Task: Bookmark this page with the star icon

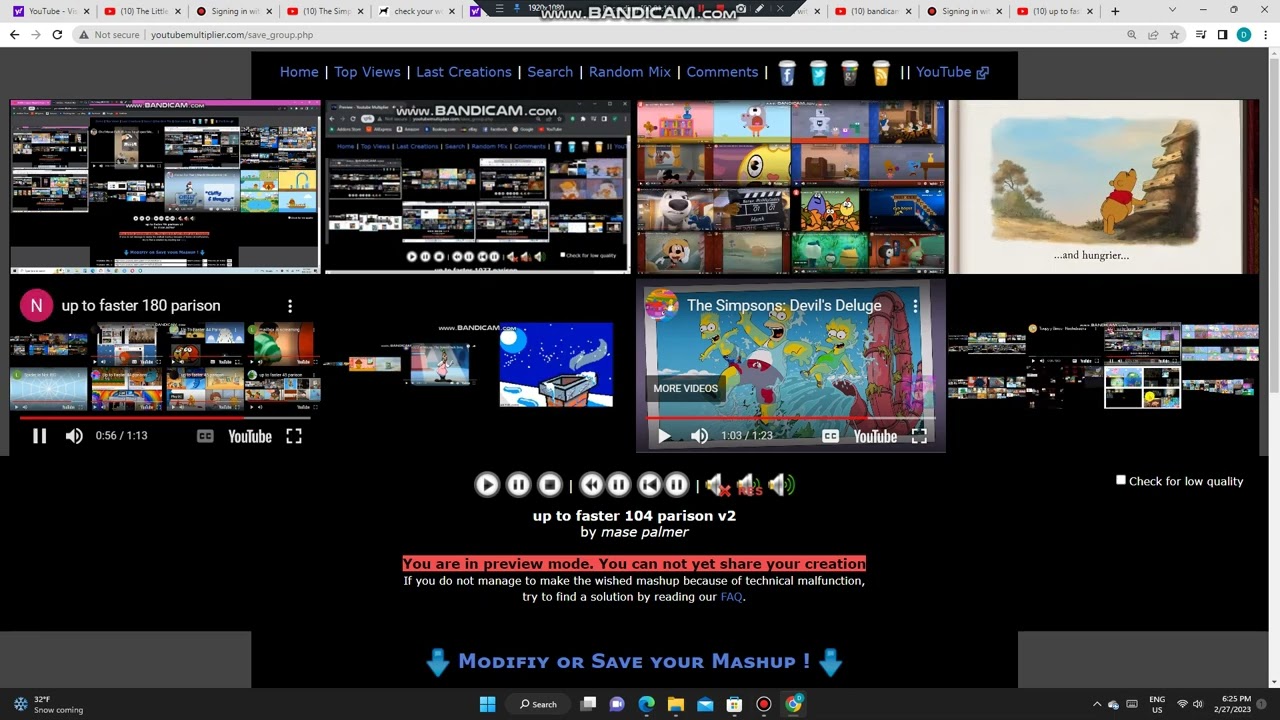Action: 1174,34
